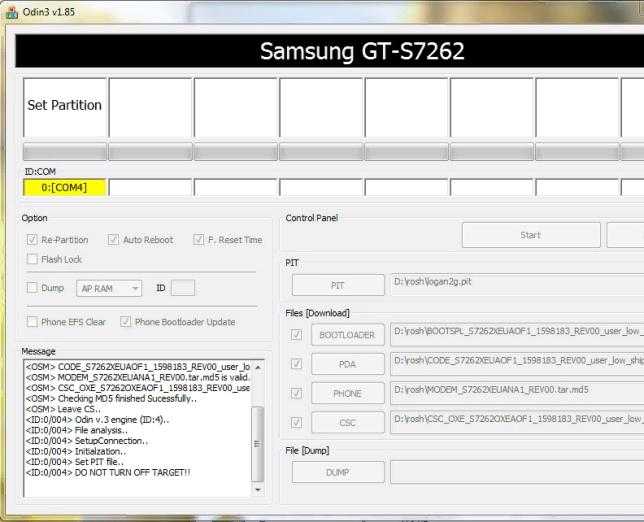644x522 pixels.
Task: Click the Start button
Action: coord(531,235)
